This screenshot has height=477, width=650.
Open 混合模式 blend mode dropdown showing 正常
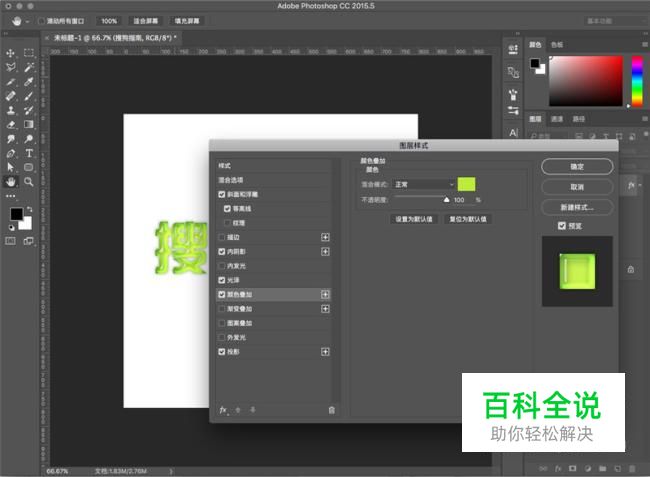423,184
